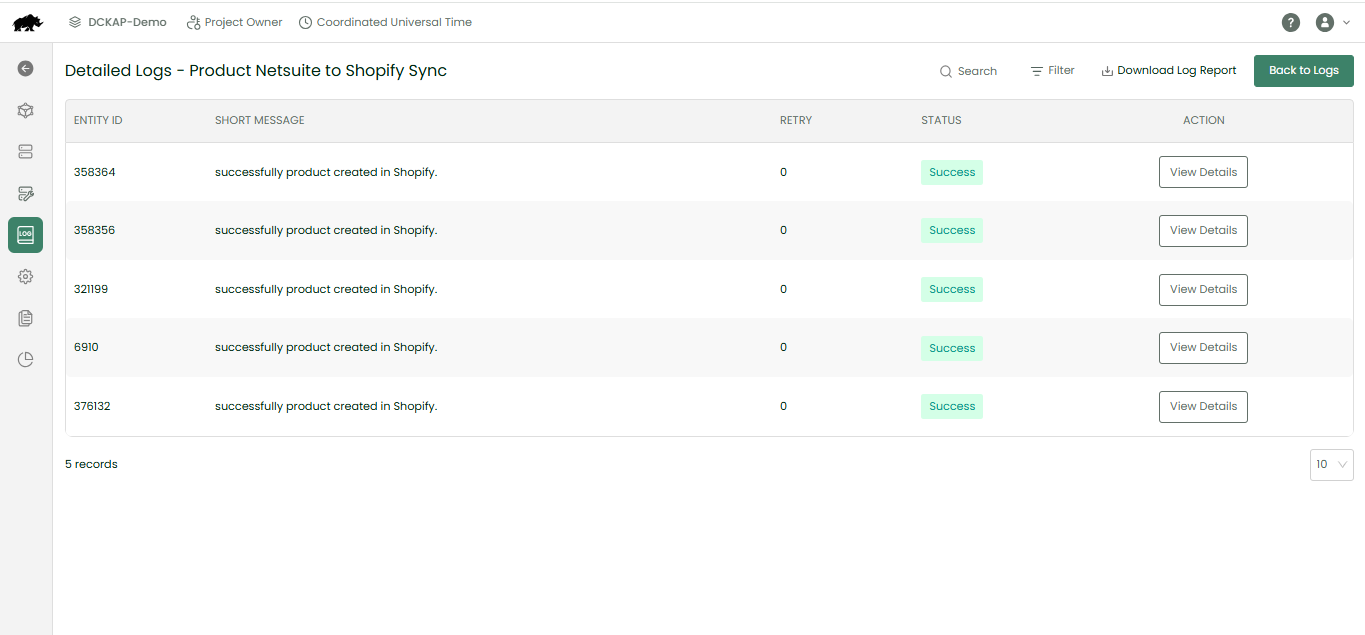Click entity ID 6910
The height and width of the screenshot is (635, 1365).
pyautogui.click(x=86, y=347)
